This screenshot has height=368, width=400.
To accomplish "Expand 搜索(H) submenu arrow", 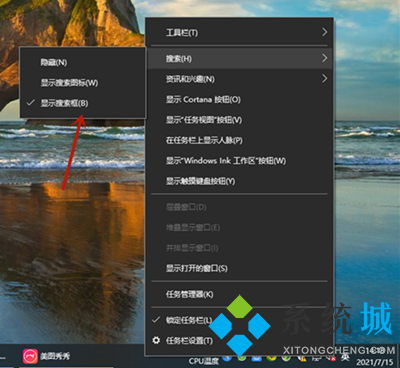I will [x=324, y=59].
